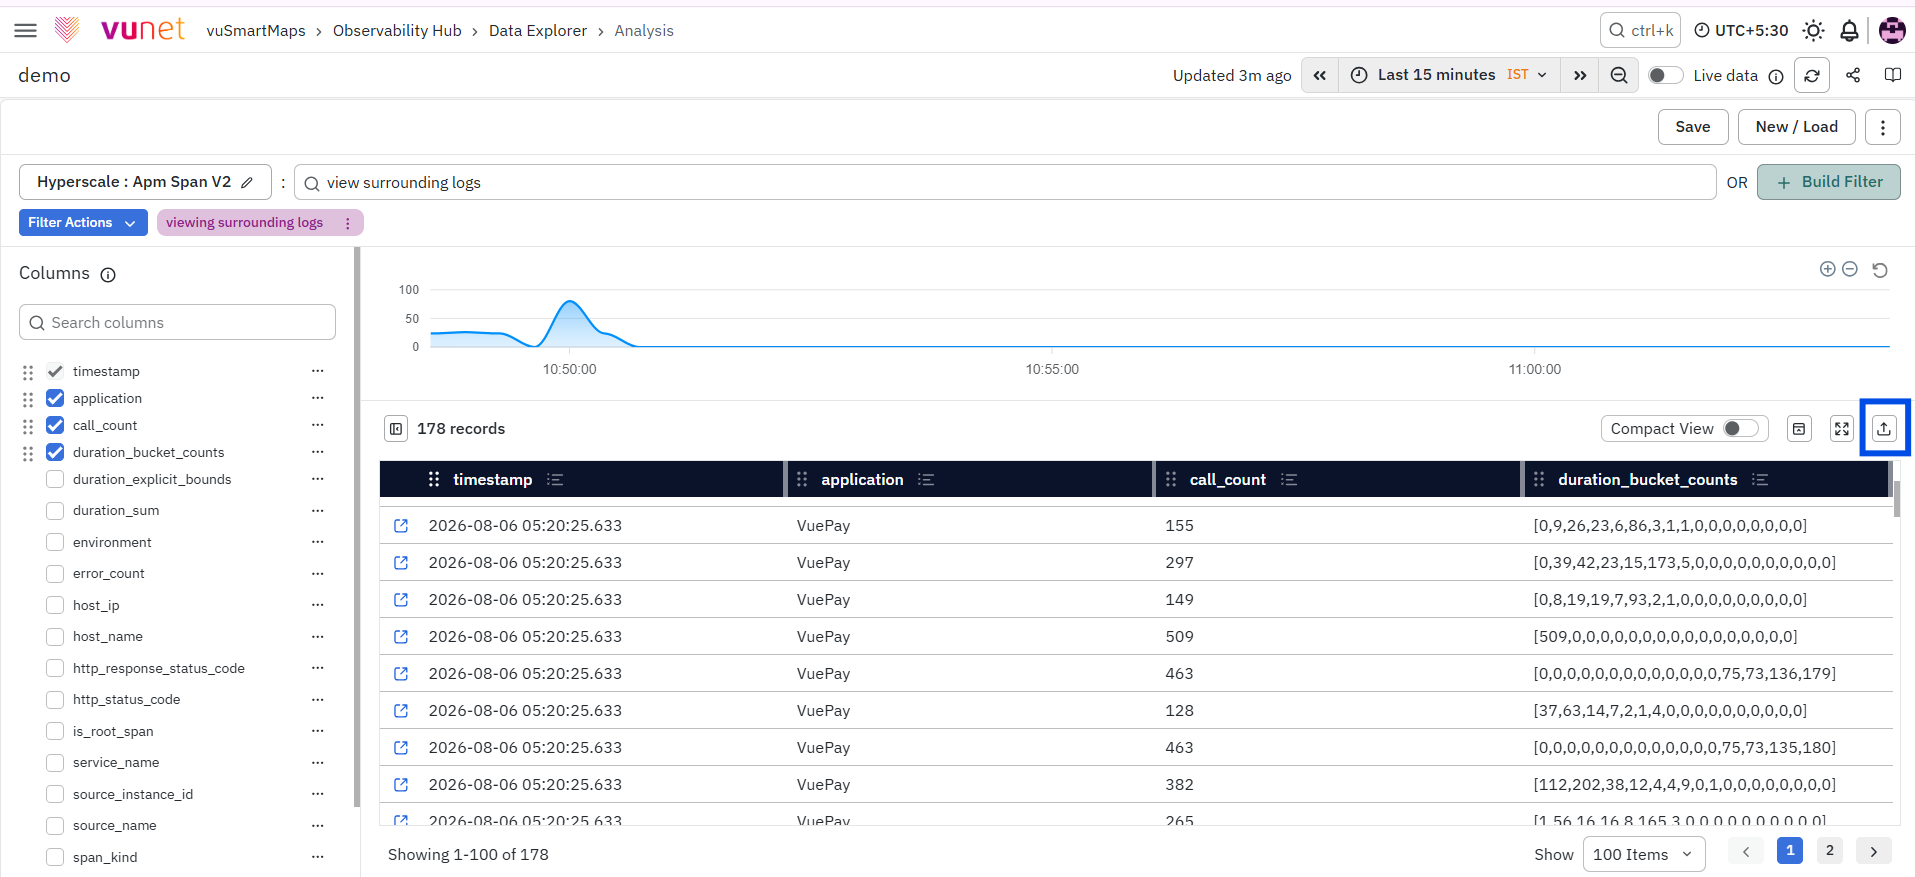The image size is (1915, 877).
Task: Open fullscreen table view icon
Action: coord(1842,429)
